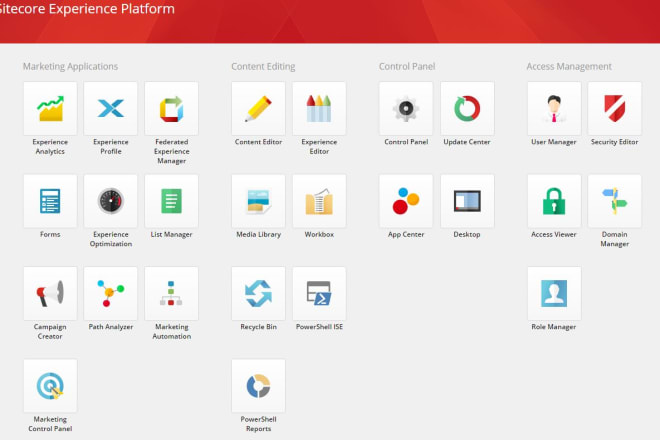This screenshot has width=660, height=440.
Task: Click the 'Desktop' text label
Action: coord(467,235)
